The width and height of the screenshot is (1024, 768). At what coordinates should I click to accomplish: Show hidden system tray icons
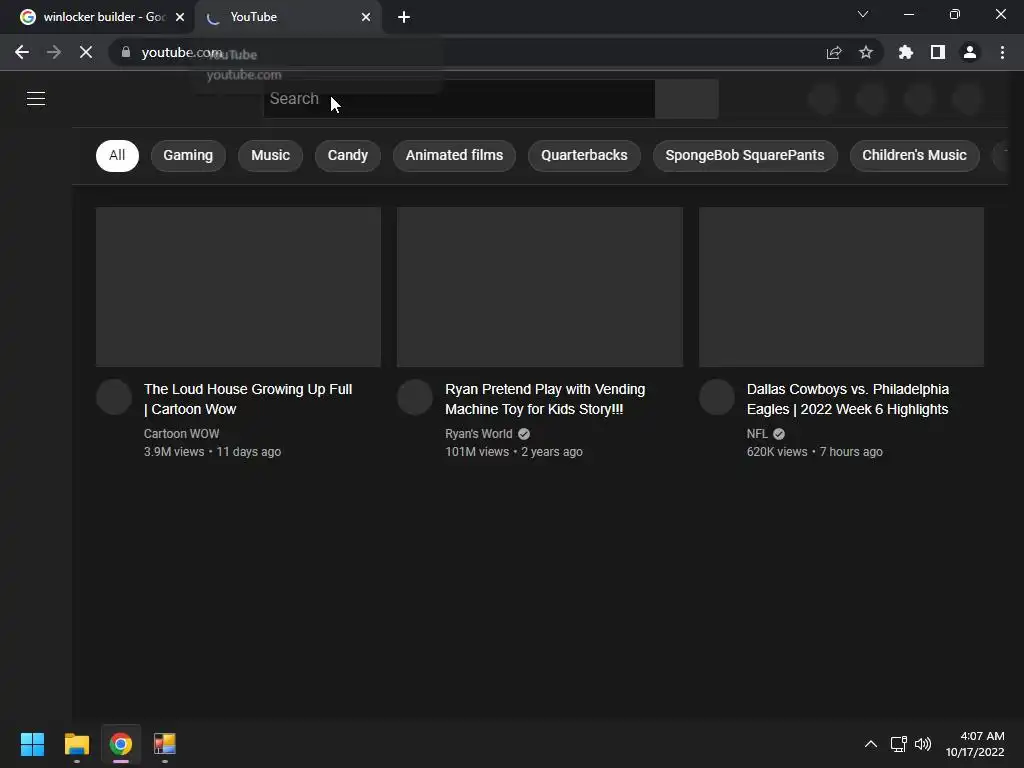click(871, 744)
